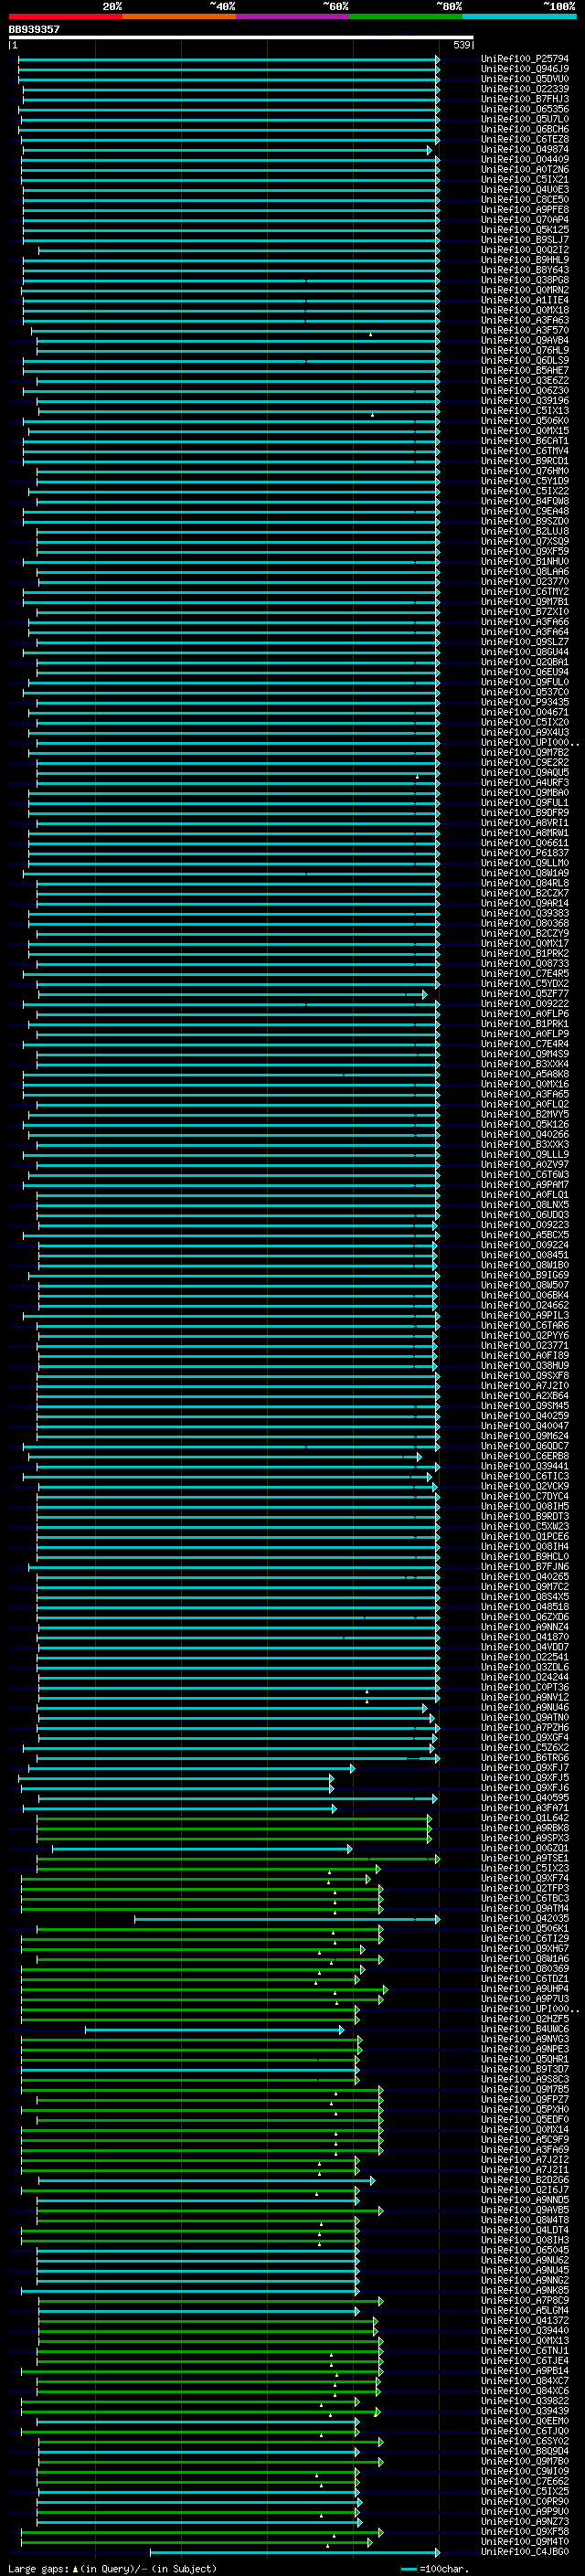Select label UniRef100_Q1PCE6
Viewport: 585px width, 2576px height.
click(525, 1536)
